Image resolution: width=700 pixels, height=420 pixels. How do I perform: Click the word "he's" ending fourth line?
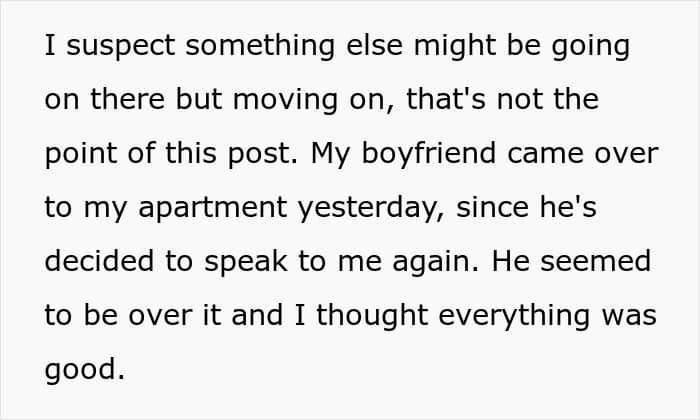[x=568, y=208]
